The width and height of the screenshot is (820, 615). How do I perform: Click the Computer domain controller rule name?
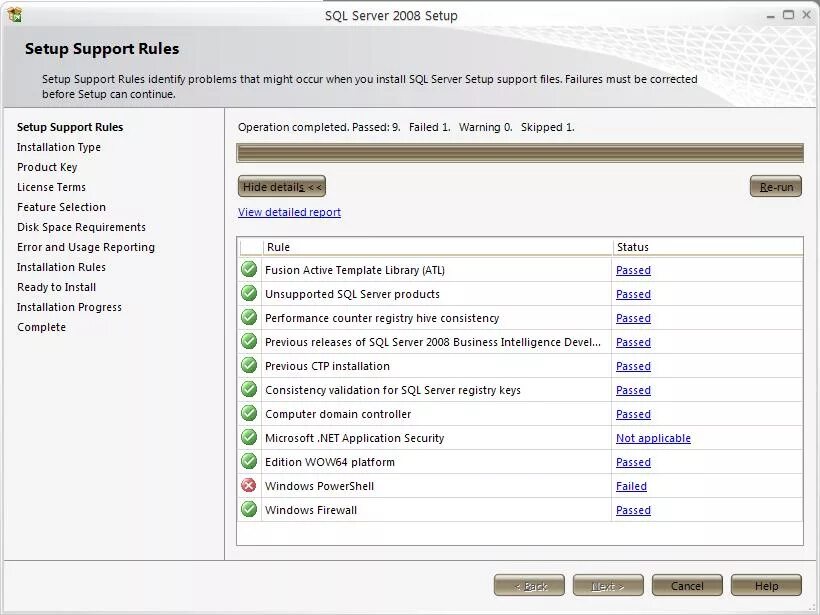(x=338, y=414)
